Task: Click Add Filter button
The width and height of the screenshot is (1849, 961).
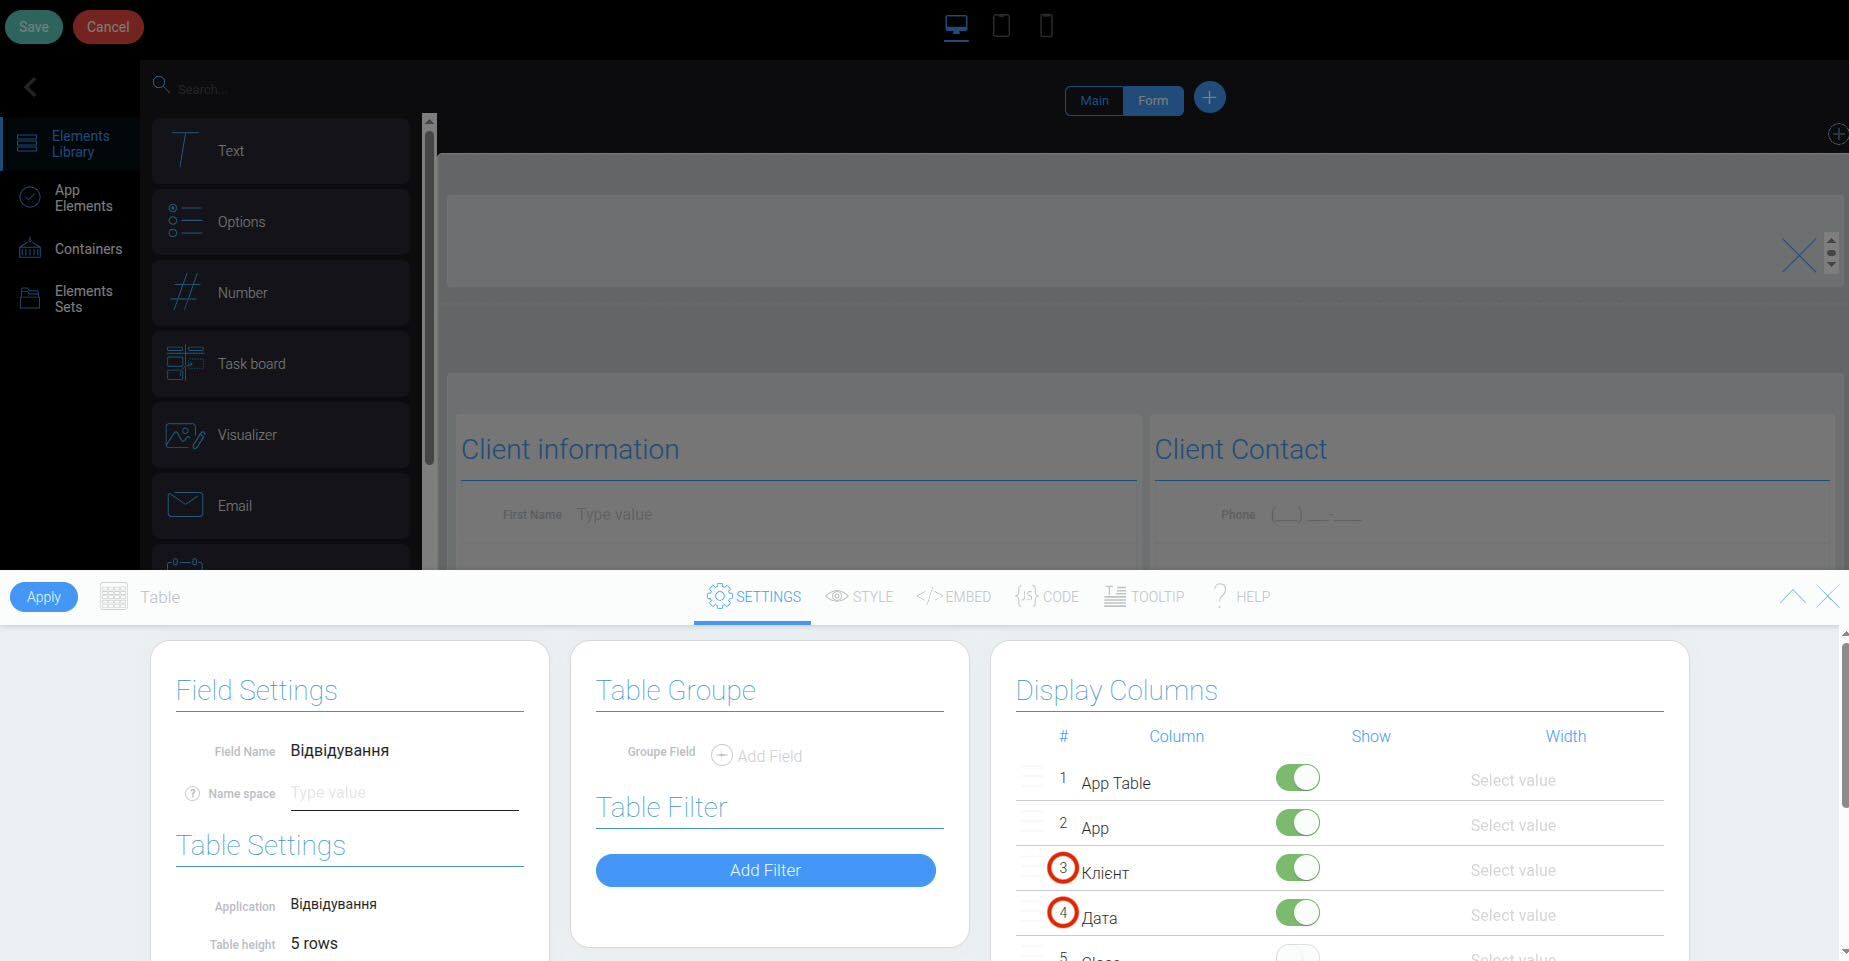Action: point(766,870)
